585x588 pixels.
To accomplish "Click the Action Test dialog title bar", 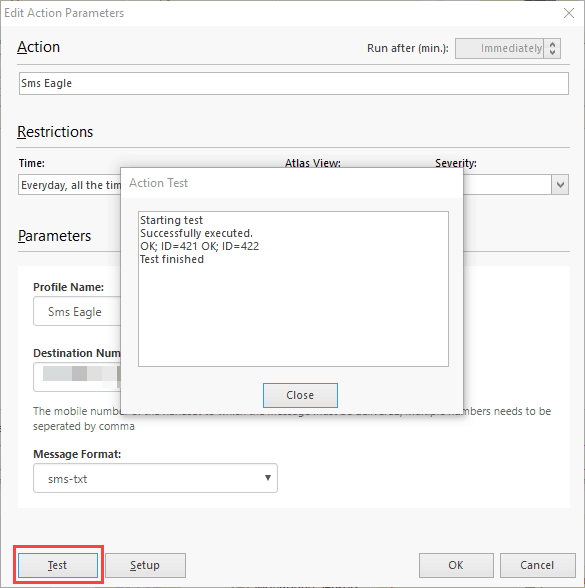I will point(292,183).
